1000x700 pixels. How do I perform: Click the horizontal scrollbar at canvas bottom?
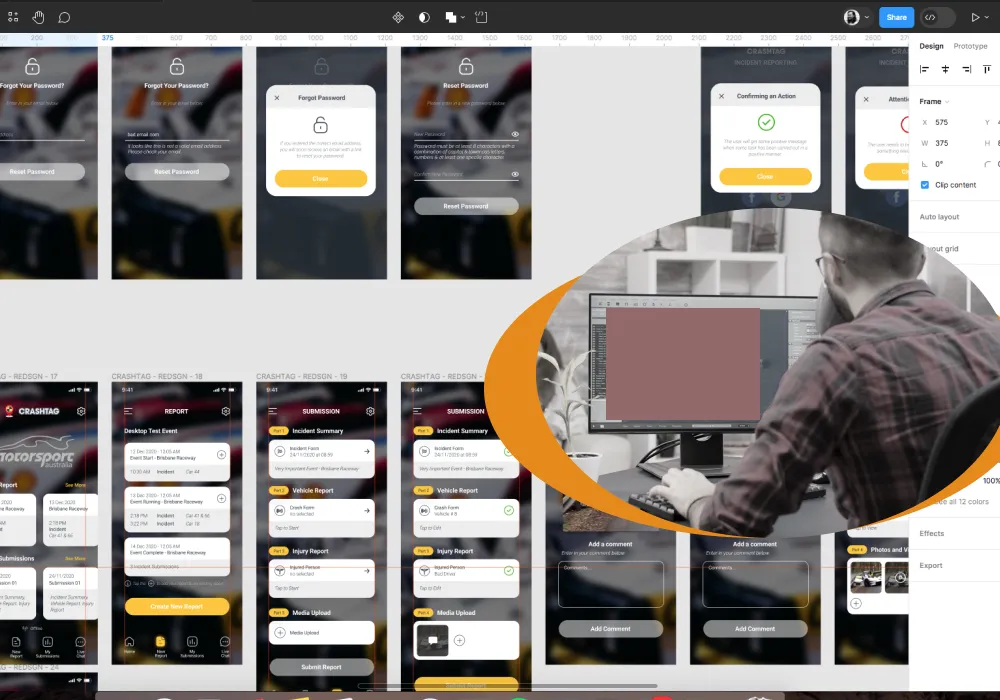point(507,686)
